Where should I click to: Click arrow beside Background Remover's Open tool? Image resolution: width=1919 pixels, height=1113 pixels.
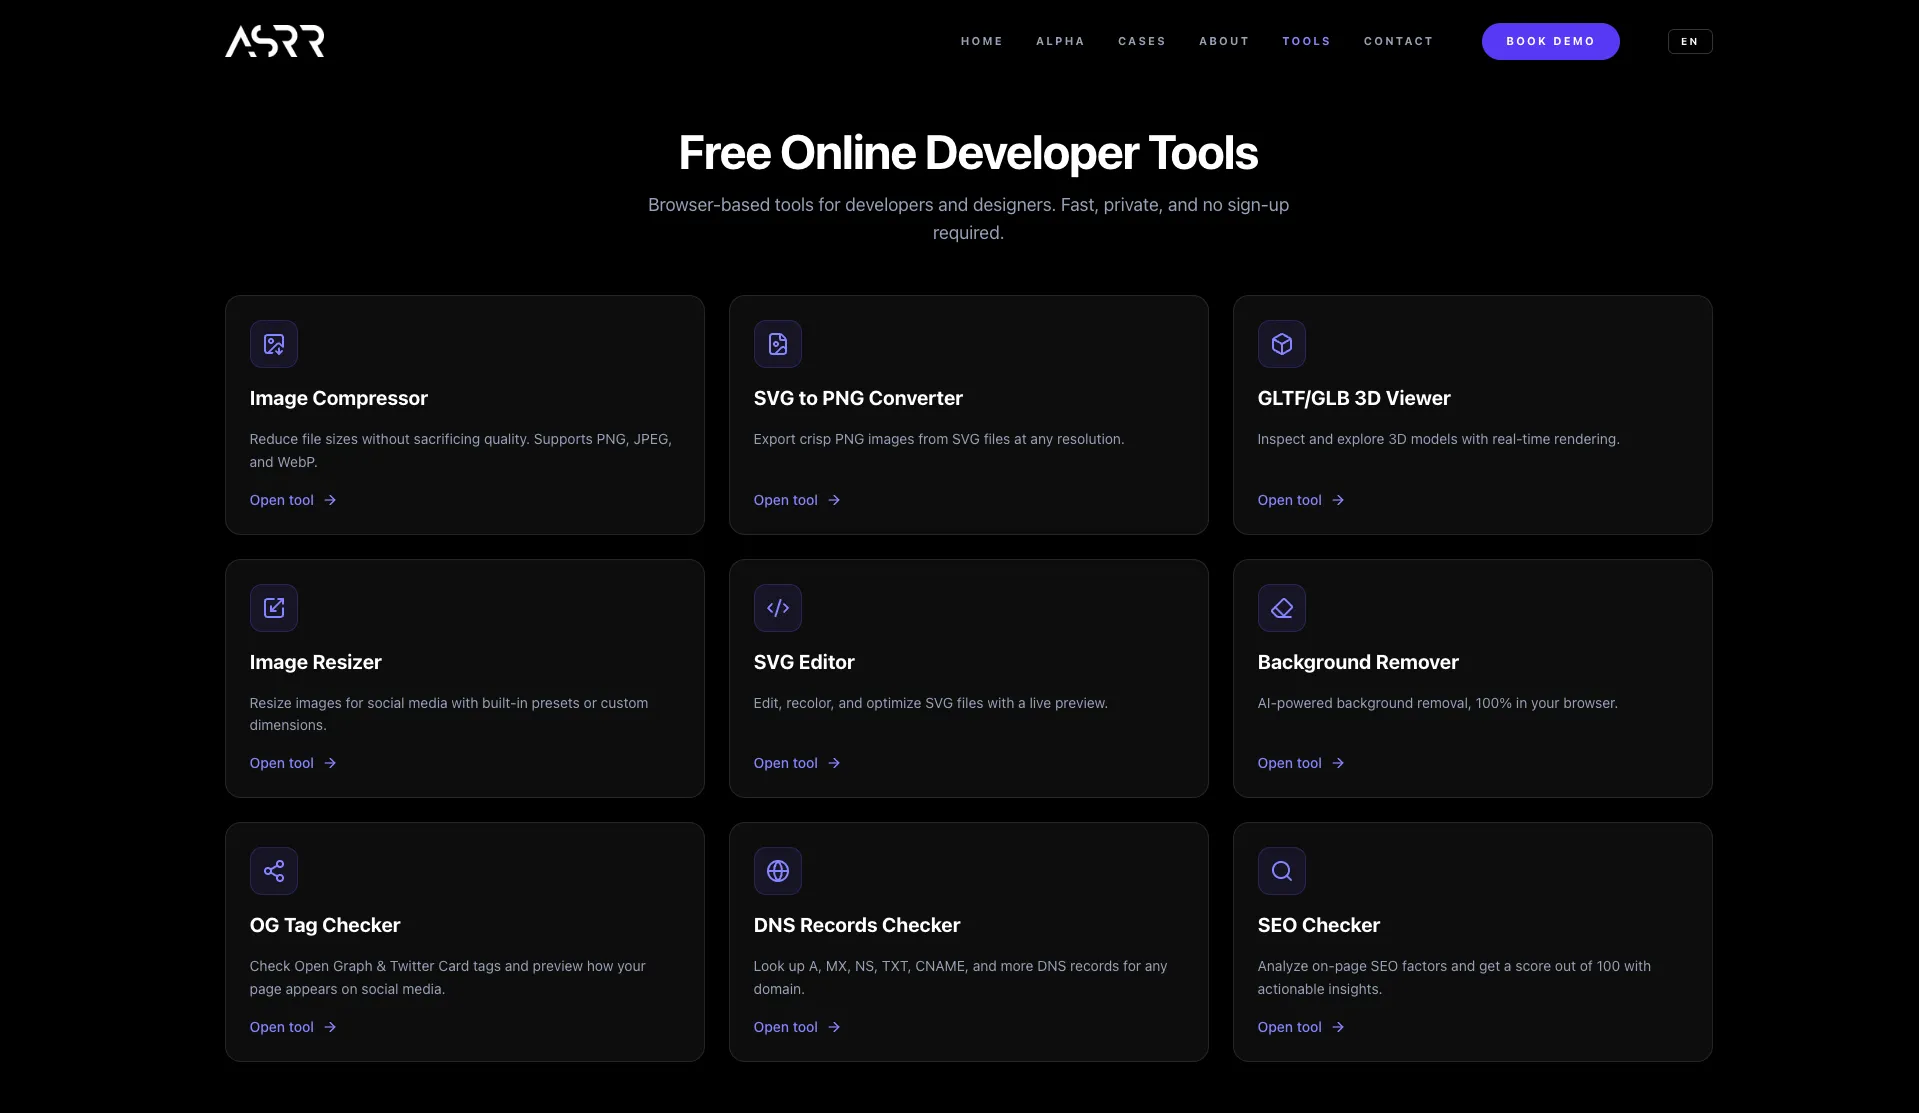(x=1338, y=763)
